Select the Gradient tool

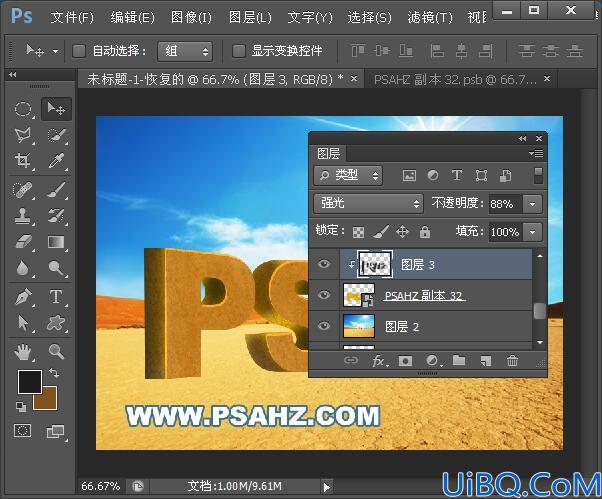point(56,242)
